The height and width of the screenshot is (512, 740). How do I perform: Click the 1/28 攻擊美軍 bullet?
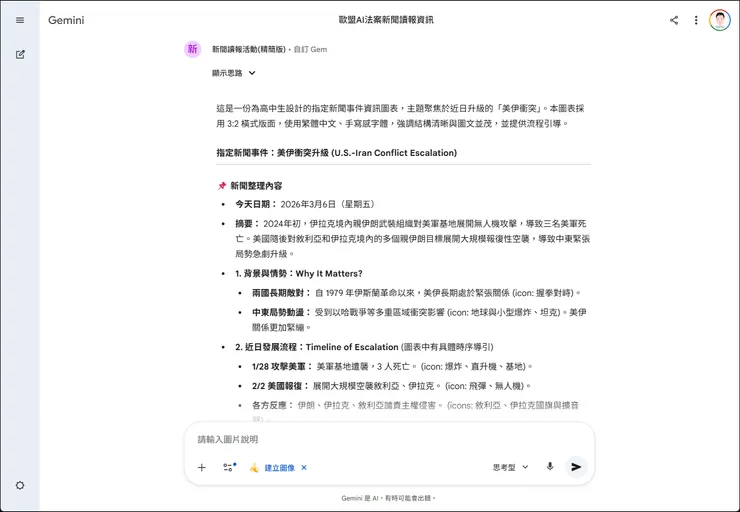(392, 366)
